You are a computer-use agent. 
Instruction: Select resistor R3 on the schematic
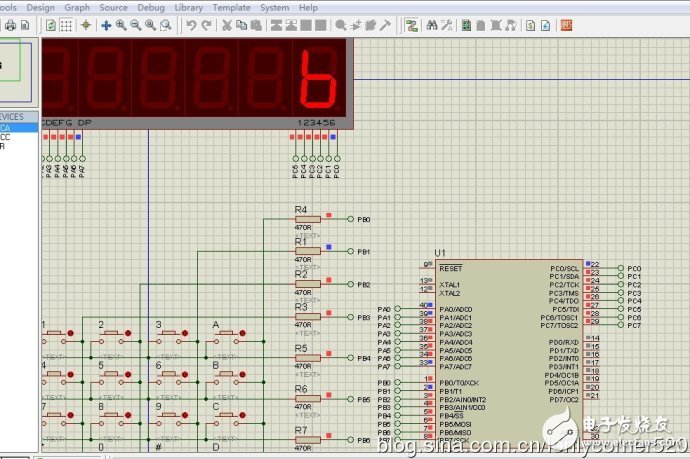pos(308,317)
